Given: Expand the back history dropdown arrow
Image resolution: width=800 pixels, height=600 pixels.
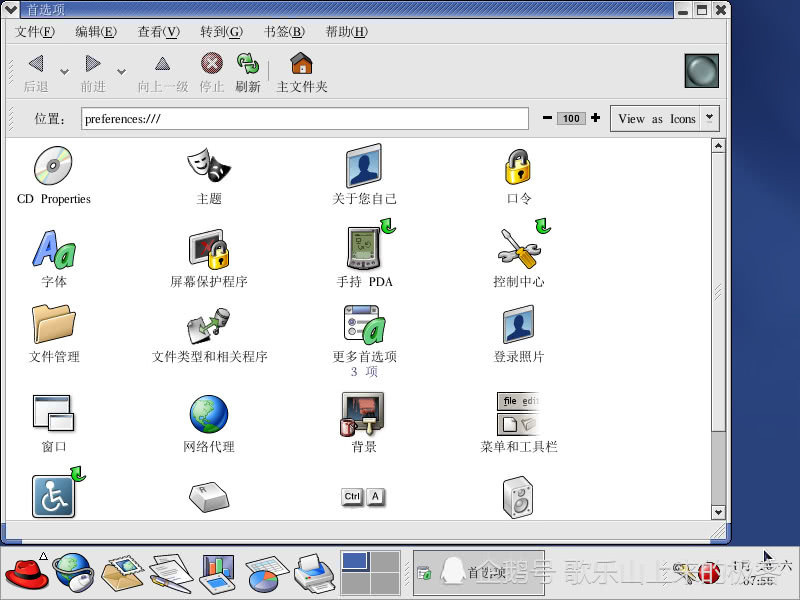Looking at the screenshot, I should tap(64, 71).
